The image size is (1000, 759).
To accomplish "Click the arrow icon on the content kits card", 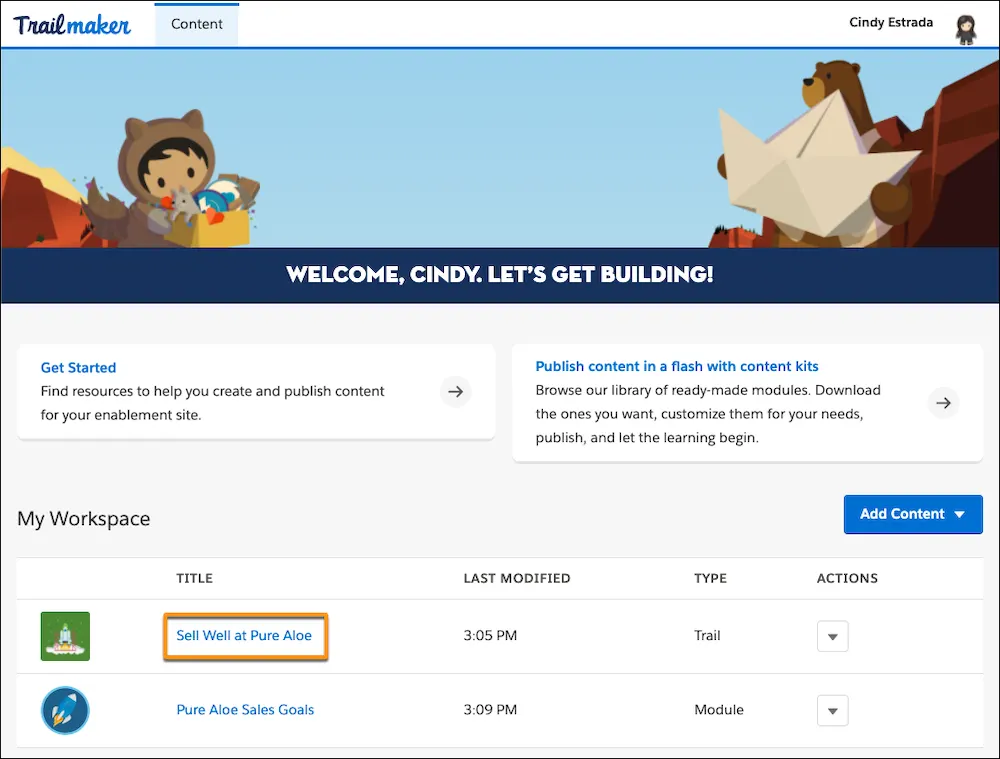I will pyautogui.click(x=943, y=403).
